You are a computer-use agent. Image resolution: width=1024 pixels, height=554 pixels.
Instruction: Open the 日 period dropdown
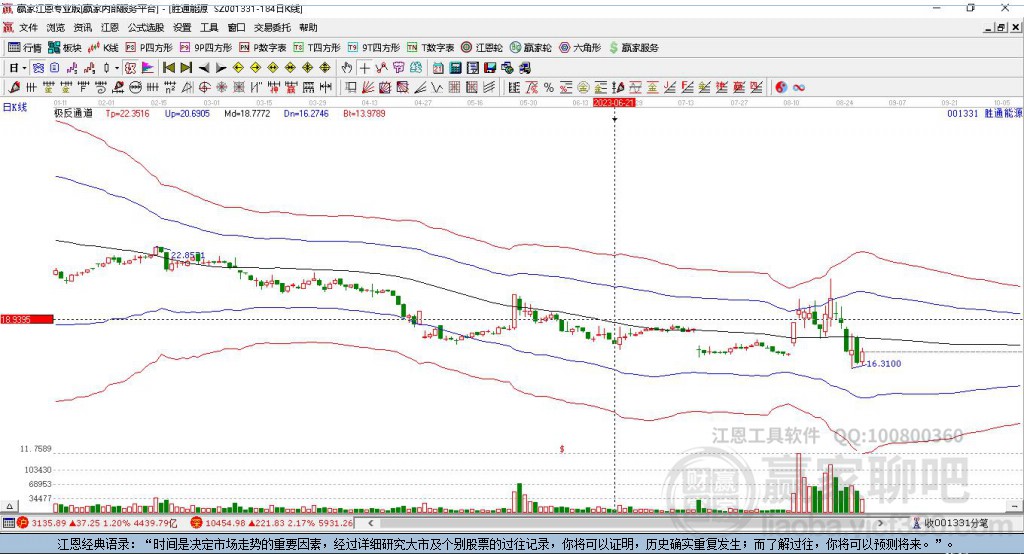(x=18, y=68)
